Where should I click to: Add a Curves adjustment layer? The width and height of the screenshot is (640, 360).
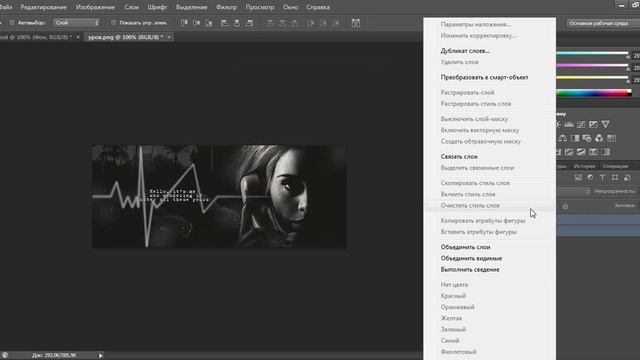click(581, 124)
